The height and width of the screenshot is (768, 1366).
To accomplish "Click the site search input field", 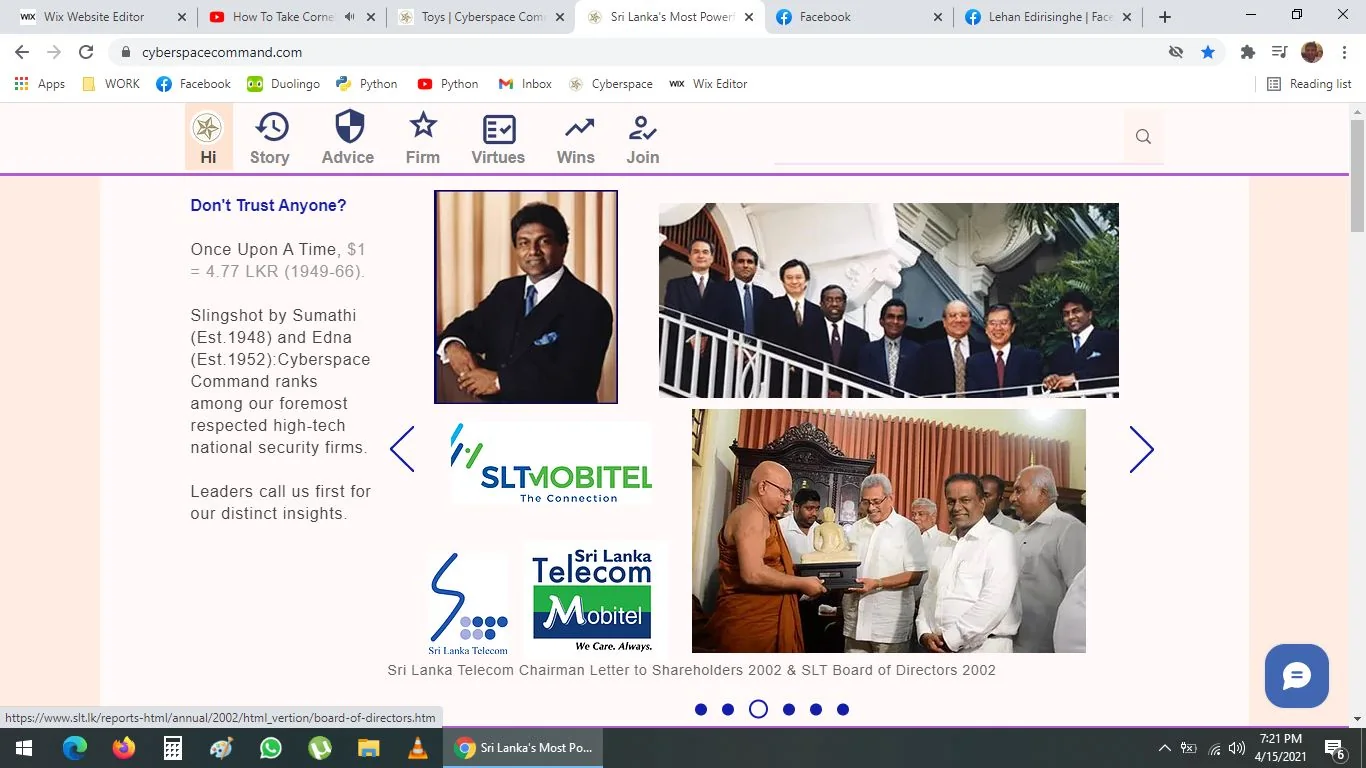I will pos(950,138).
